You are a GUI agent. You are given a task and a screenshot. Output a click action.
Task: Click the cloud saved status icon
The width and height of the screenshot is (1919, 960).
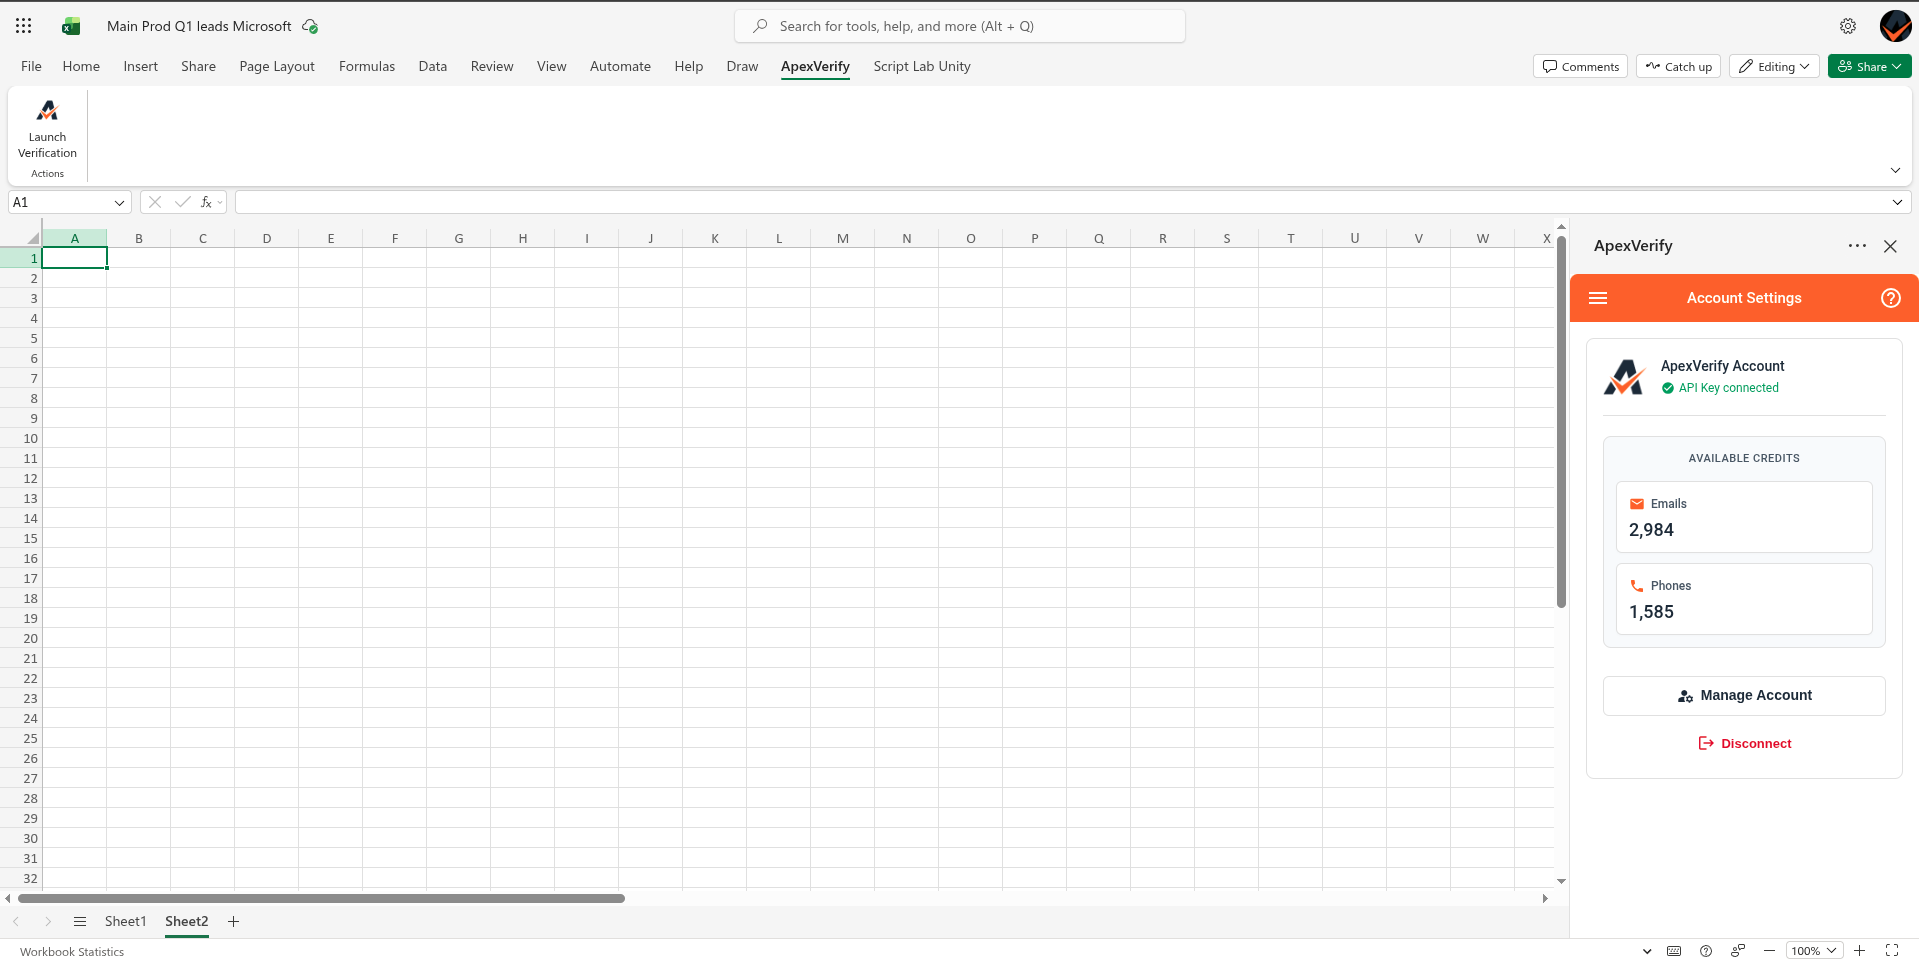[310, 27]
